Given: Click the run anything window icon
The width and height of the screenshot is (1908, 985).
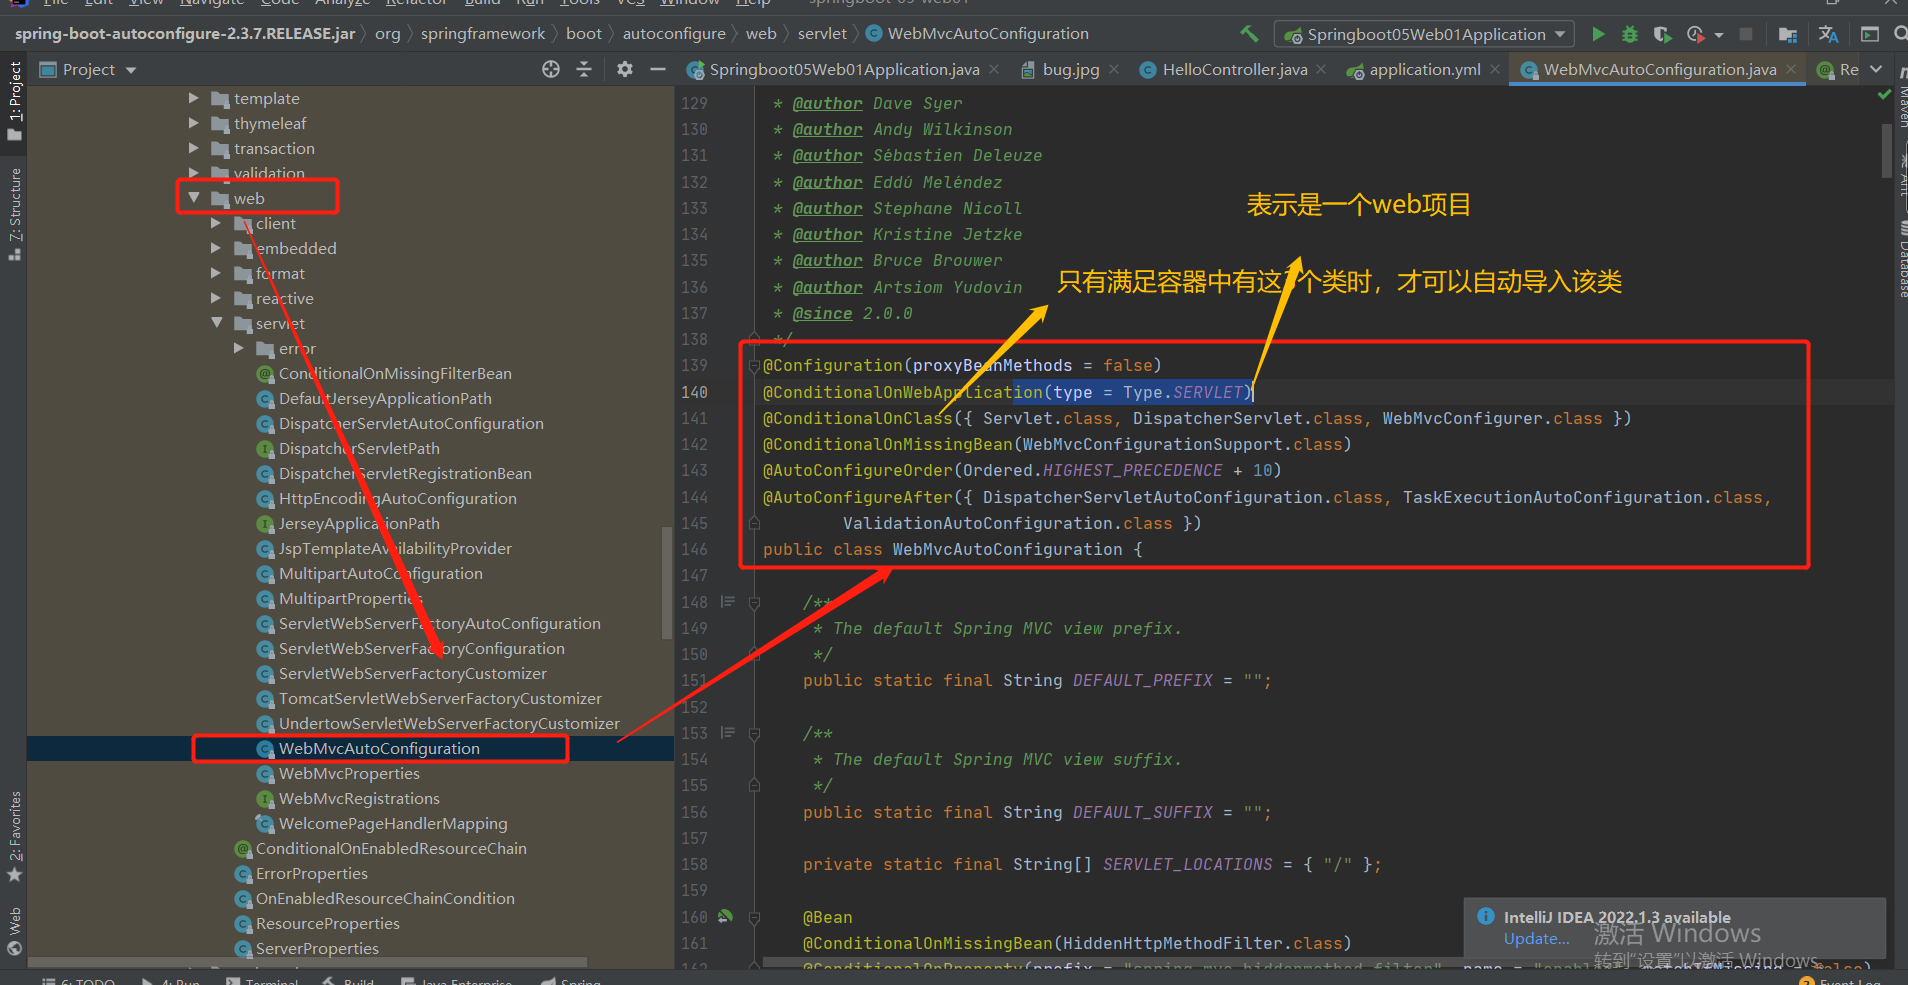Looking at the screenshot, I should pyautogui.click(x=1870, y=34).
